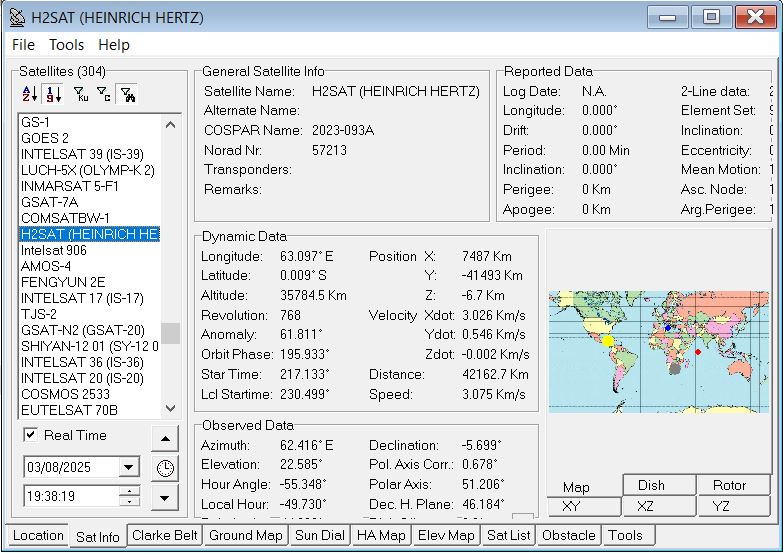Viewport: 783px width, 553px height.
Task: Select INTELSAT 36 (IS-36) satellite
Action: click(90, 362)
